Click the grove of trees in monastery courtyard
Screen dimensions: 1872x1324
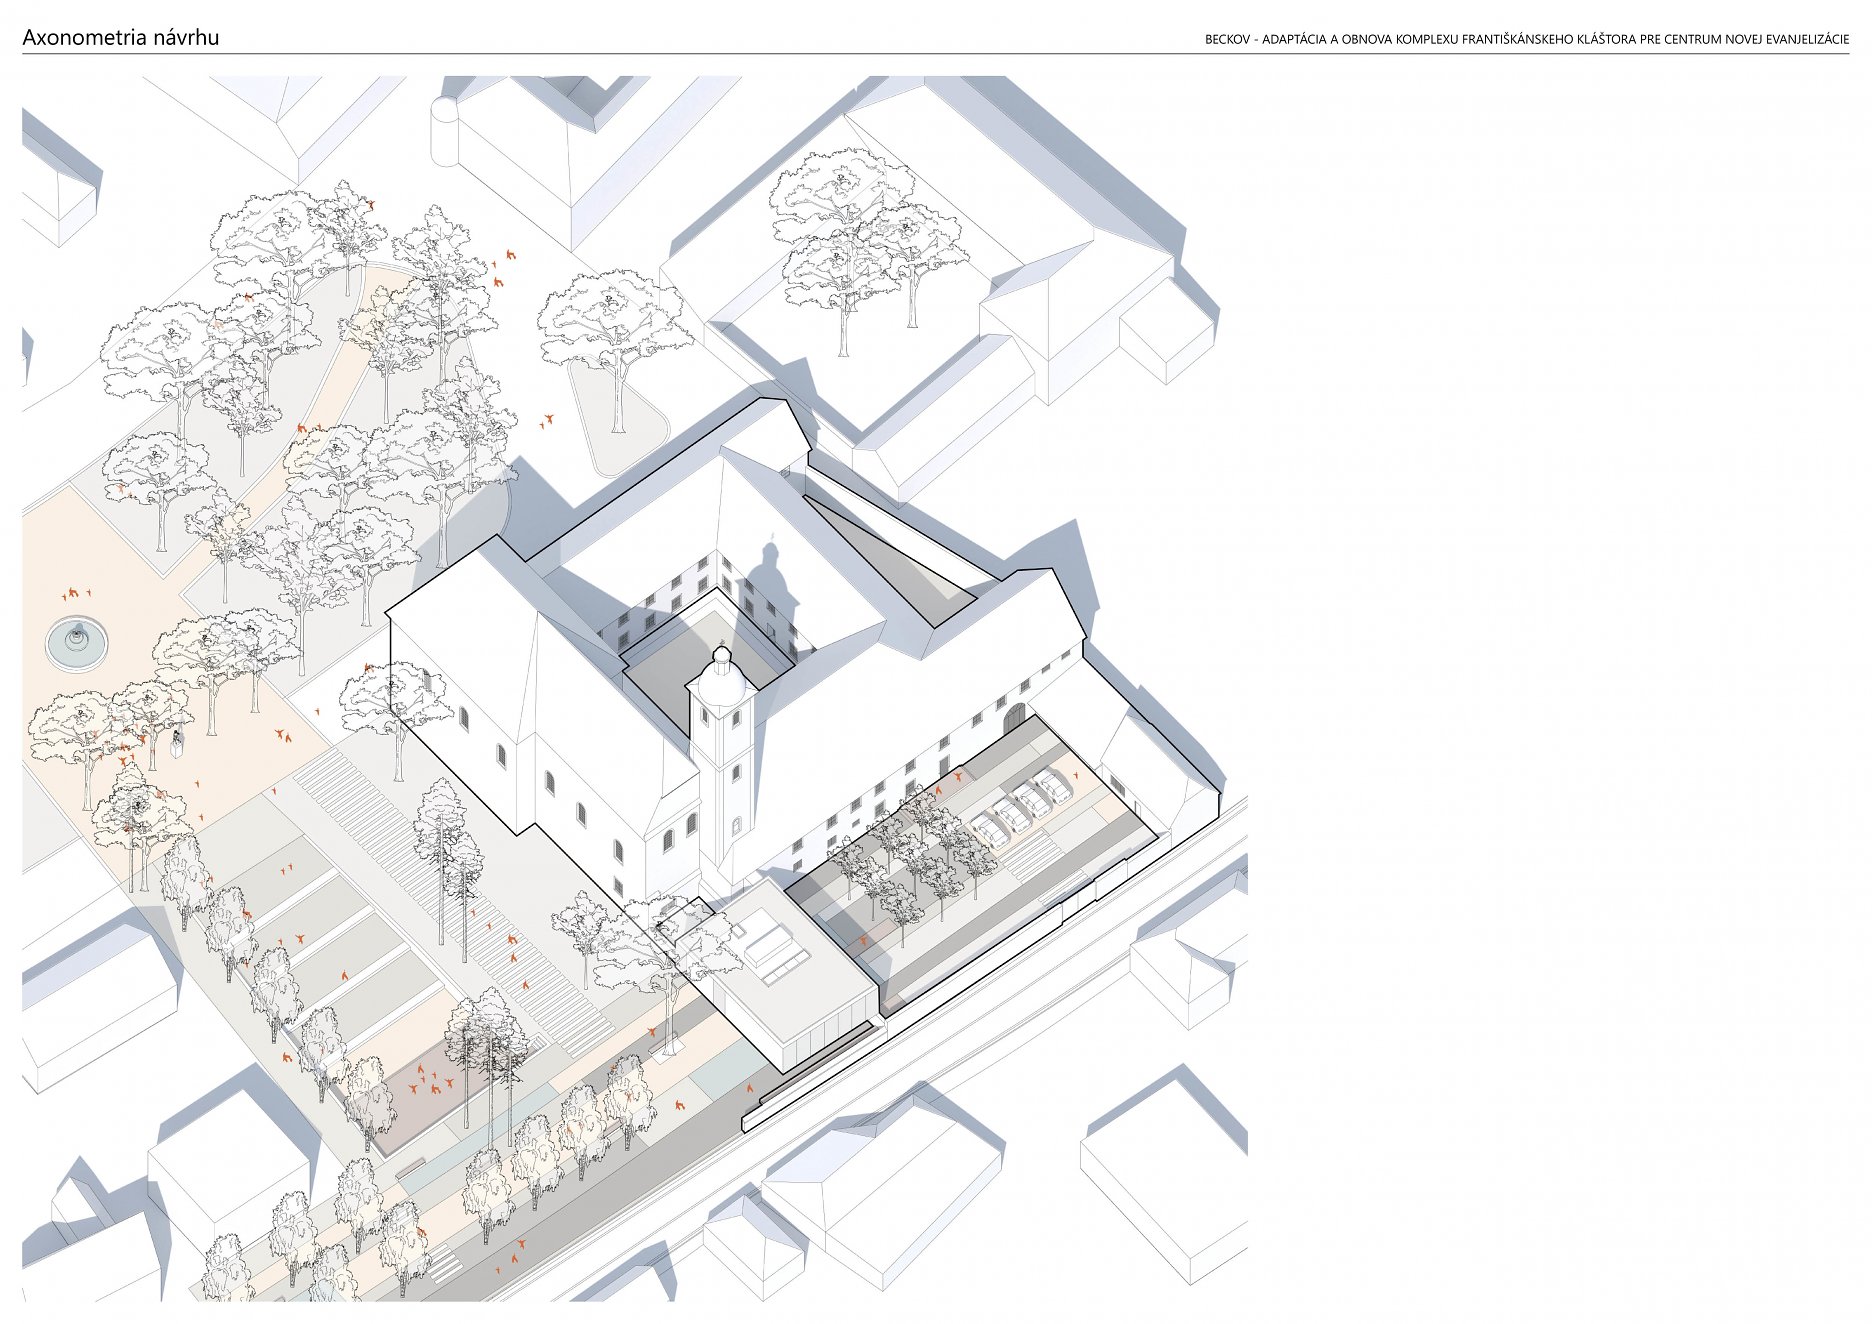pyautogui.click(x=910, y=860)
